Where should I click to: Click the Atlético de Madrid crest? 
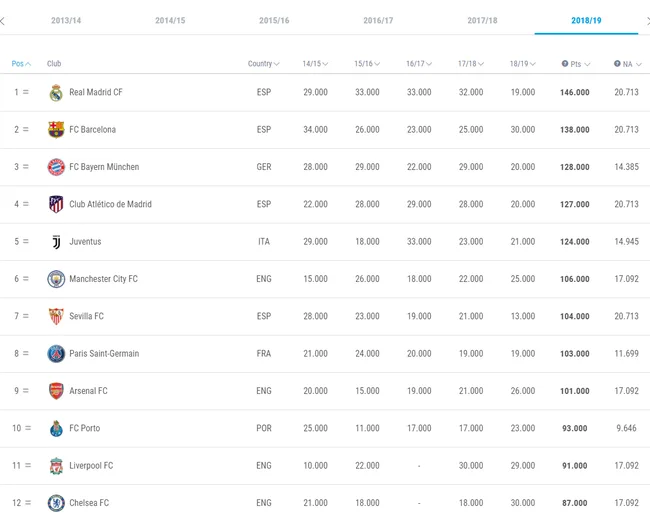pos(56,204)
